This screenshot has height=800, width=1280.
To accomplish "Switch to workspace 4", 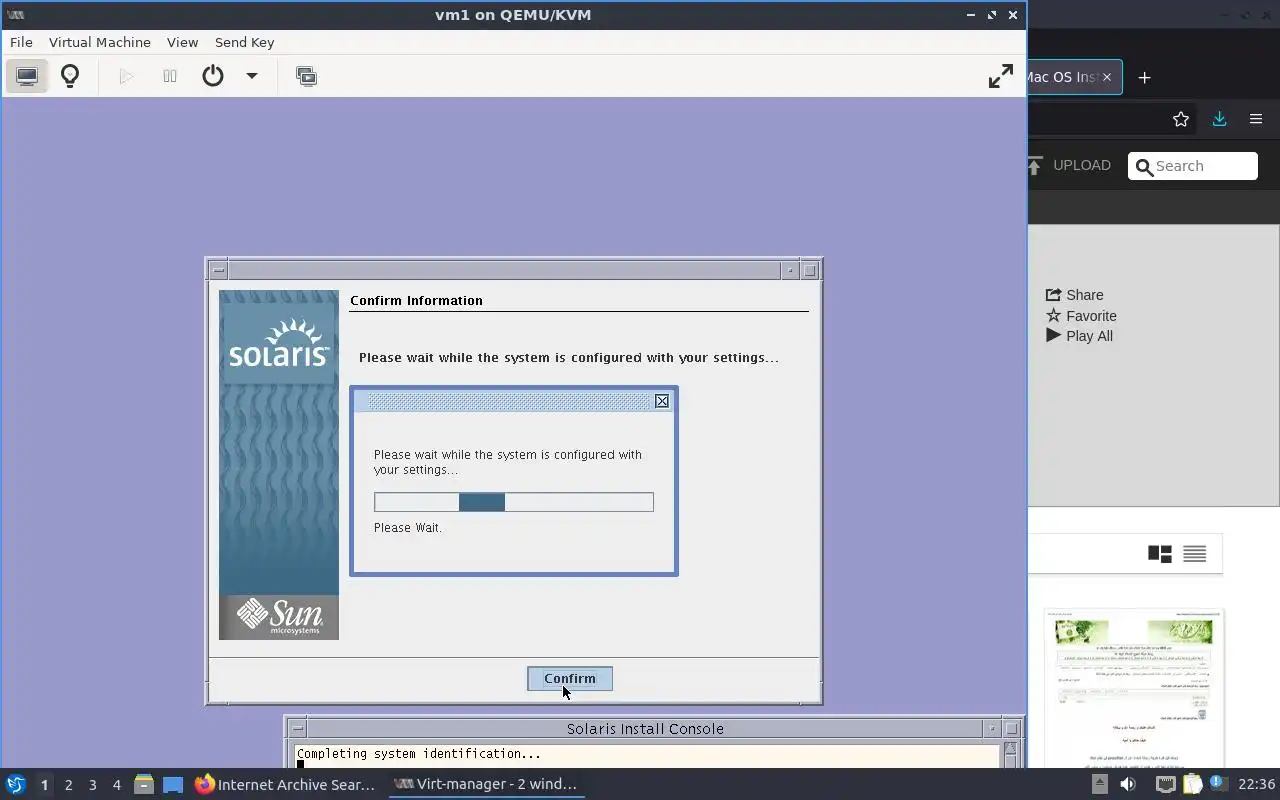I will pos(116,785).
